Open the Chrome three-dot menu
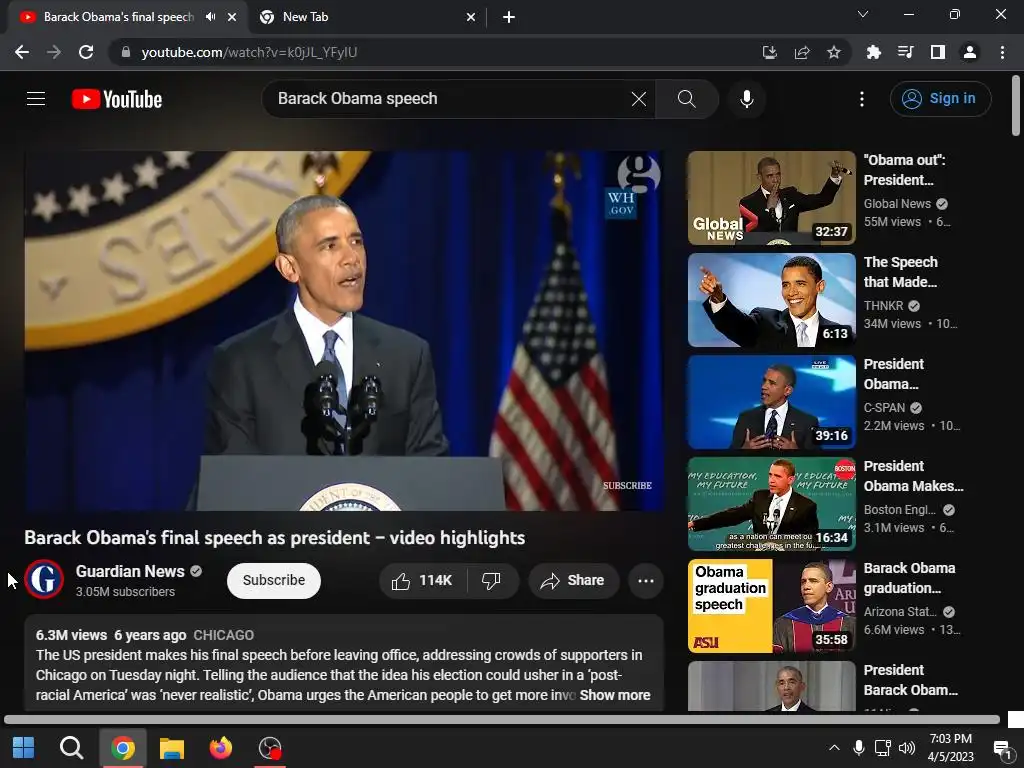Viewport: 1024px width, 768px height. point(1002,52)
